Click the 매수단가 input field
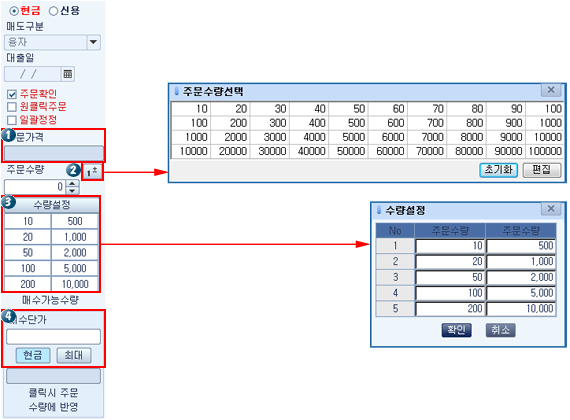The image size is (570, 420). click(x=53, y=337)
